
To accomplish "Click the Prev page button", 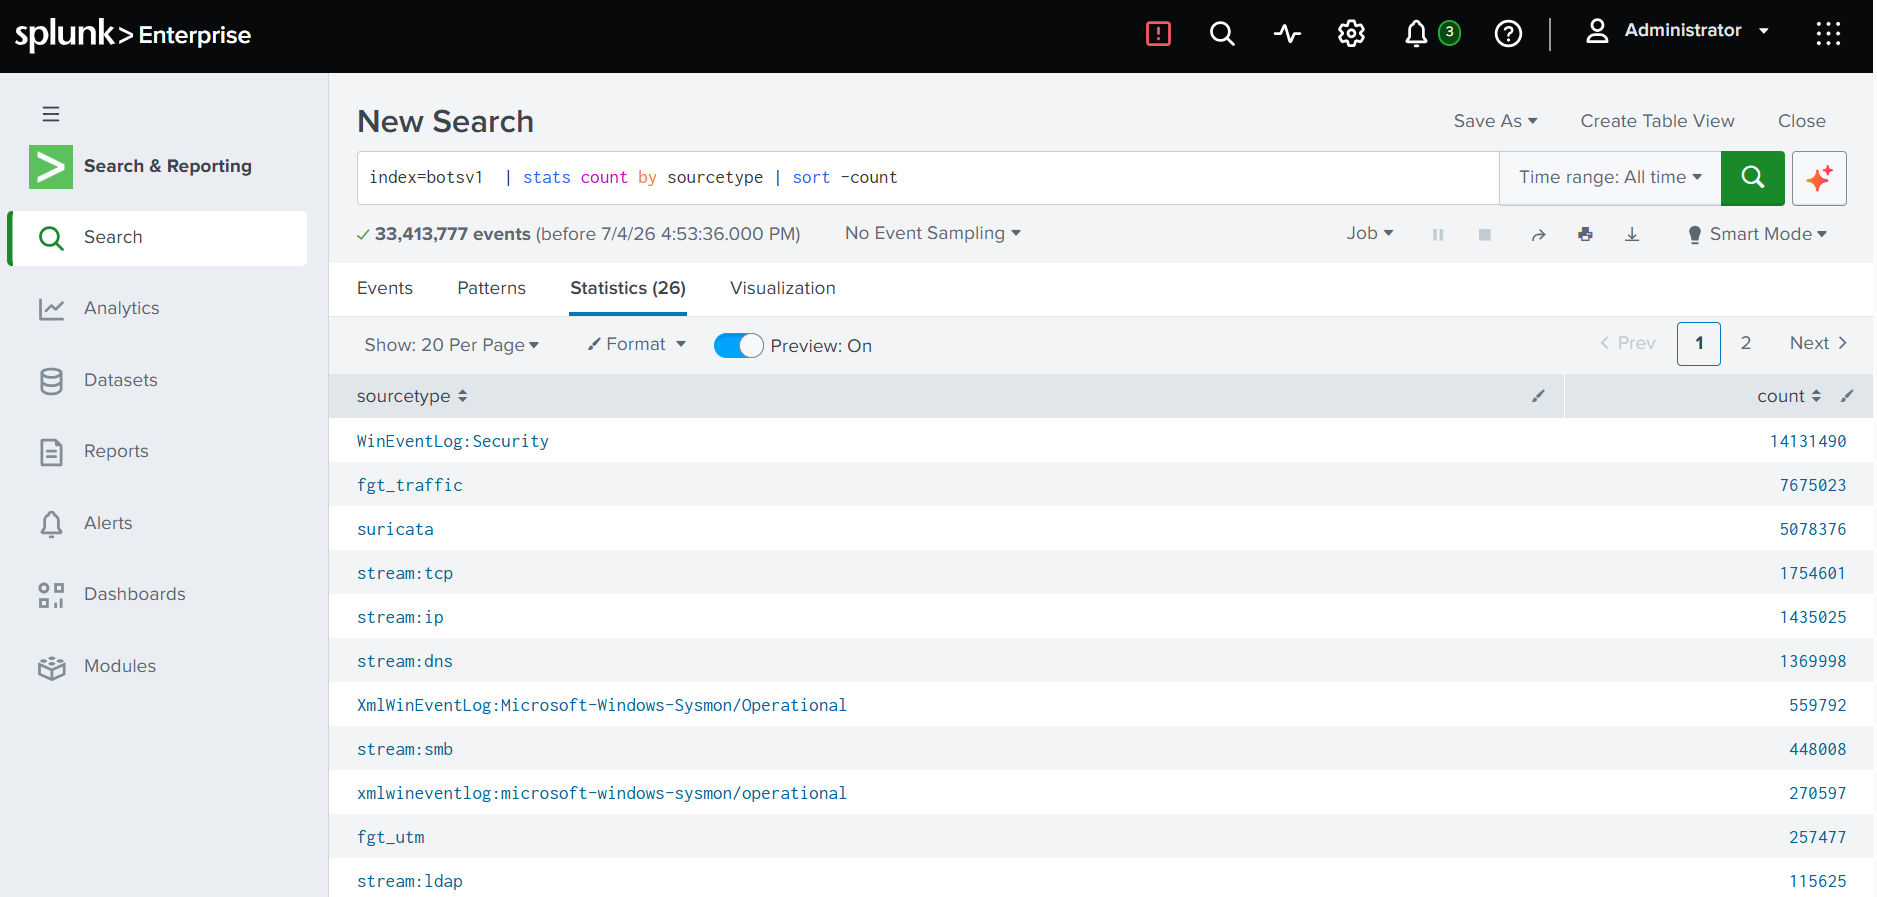I will (x=1628, y=343).
